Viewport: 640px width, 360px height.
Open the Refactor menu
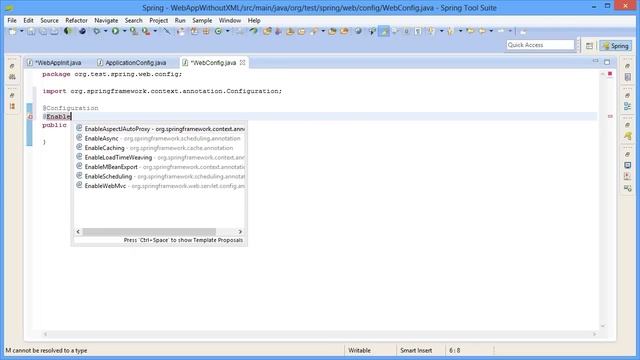(x=76, y=20)
